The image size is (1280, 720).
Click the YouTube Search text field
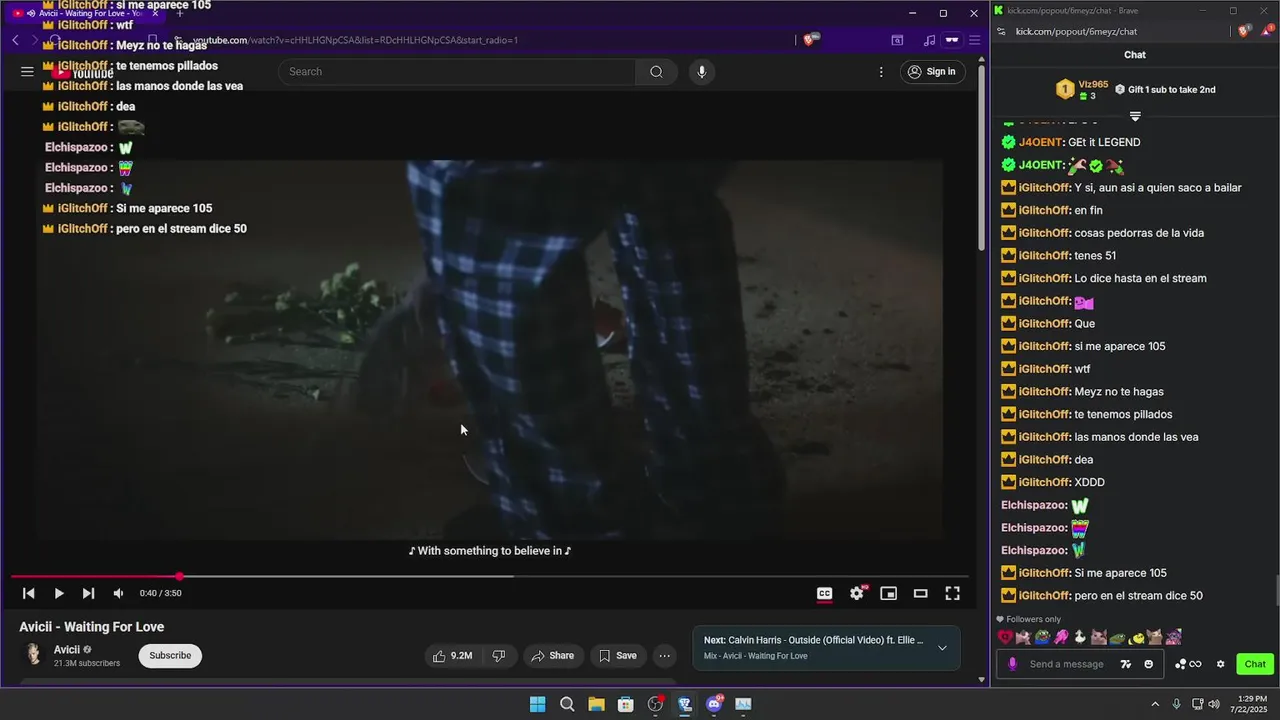pyautogui.click(x=457, y=72)
